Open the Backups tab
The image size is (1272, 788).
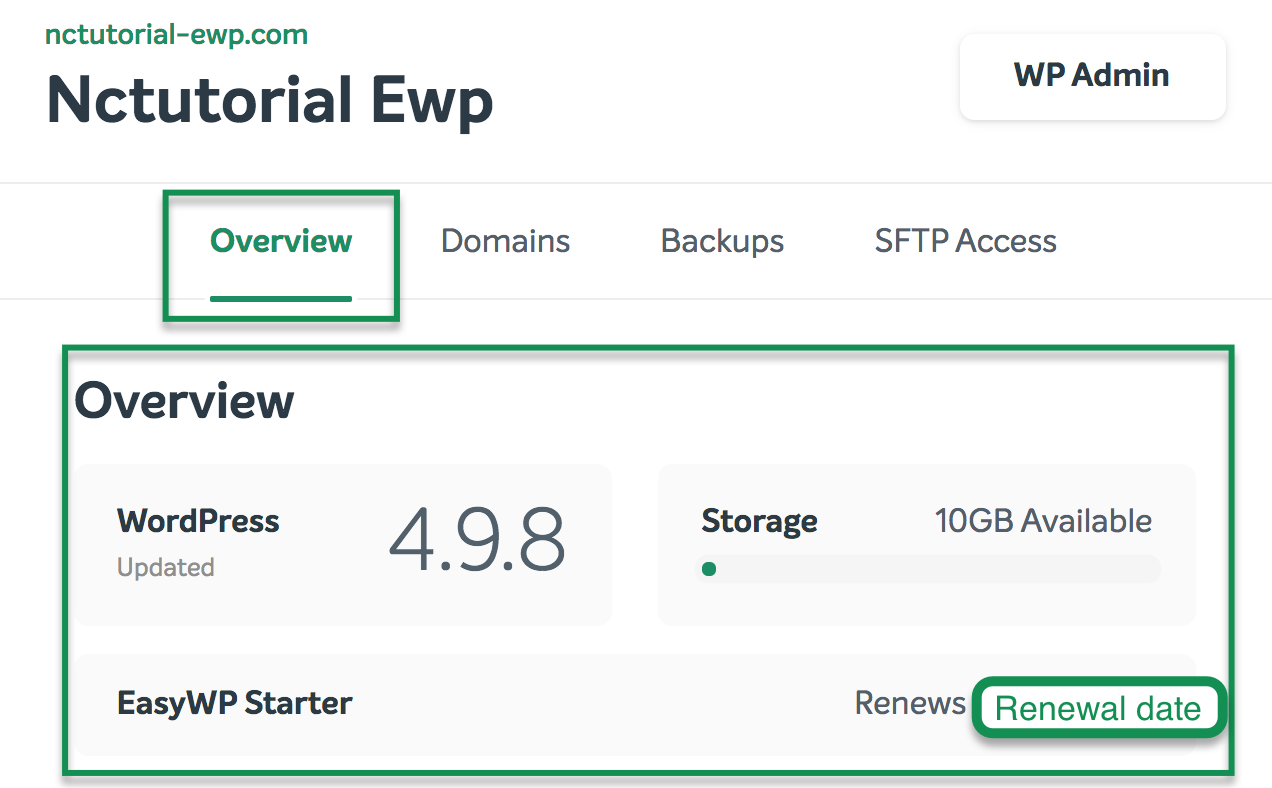click(x=722, y=241)
